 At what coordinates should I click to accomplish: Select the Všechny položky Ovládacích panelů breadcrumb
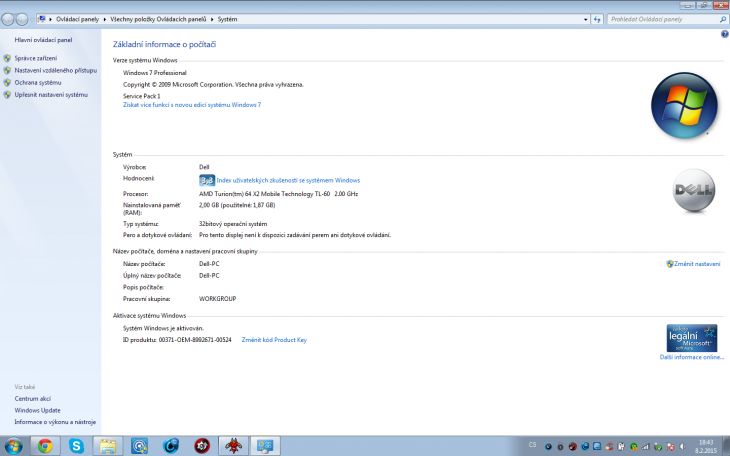(x=158, y=19)
